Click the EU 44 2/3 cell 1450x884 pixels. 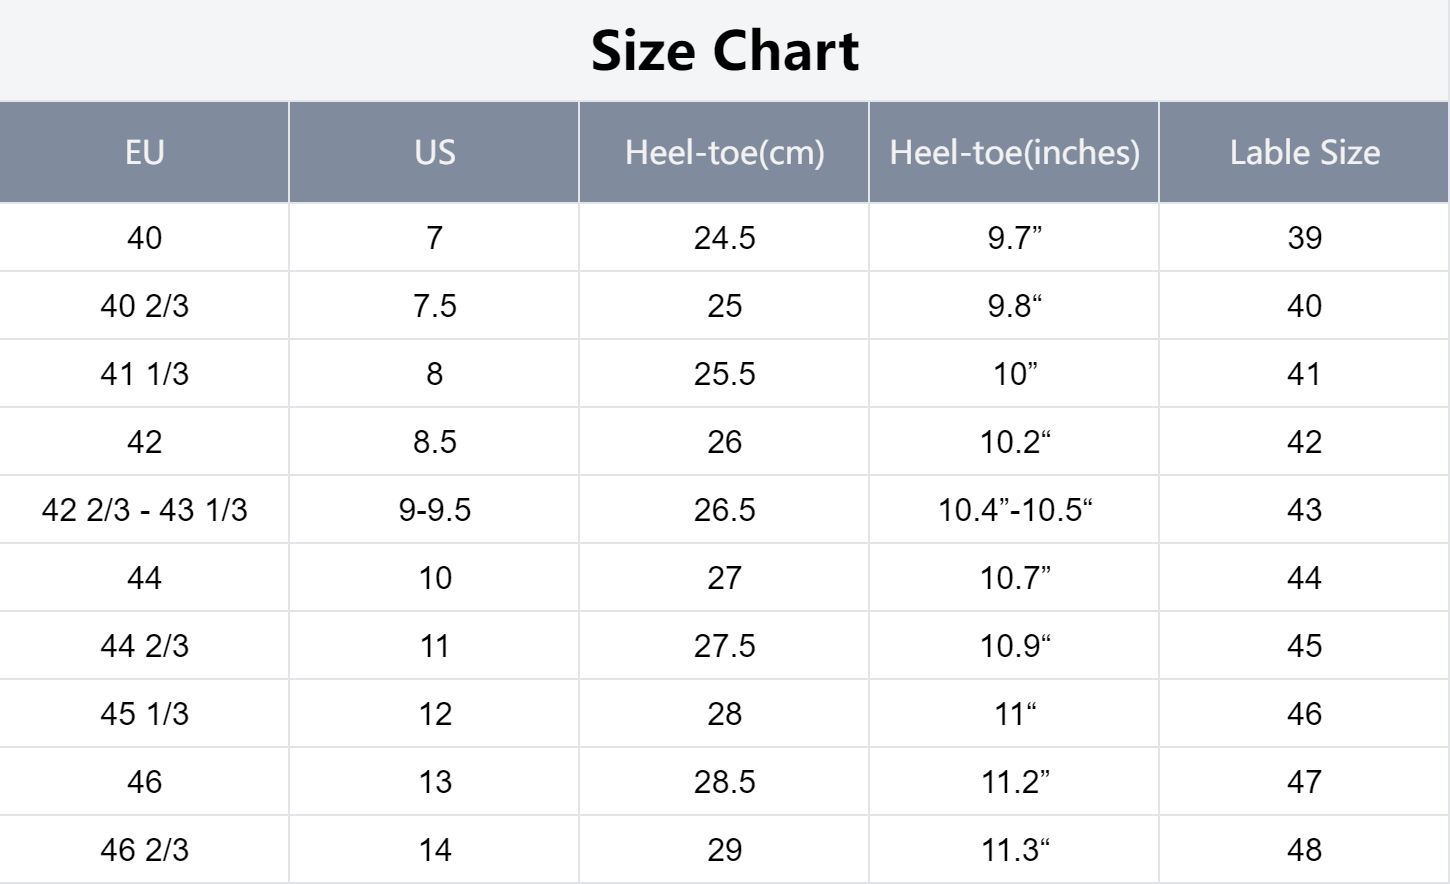[144, 645]
